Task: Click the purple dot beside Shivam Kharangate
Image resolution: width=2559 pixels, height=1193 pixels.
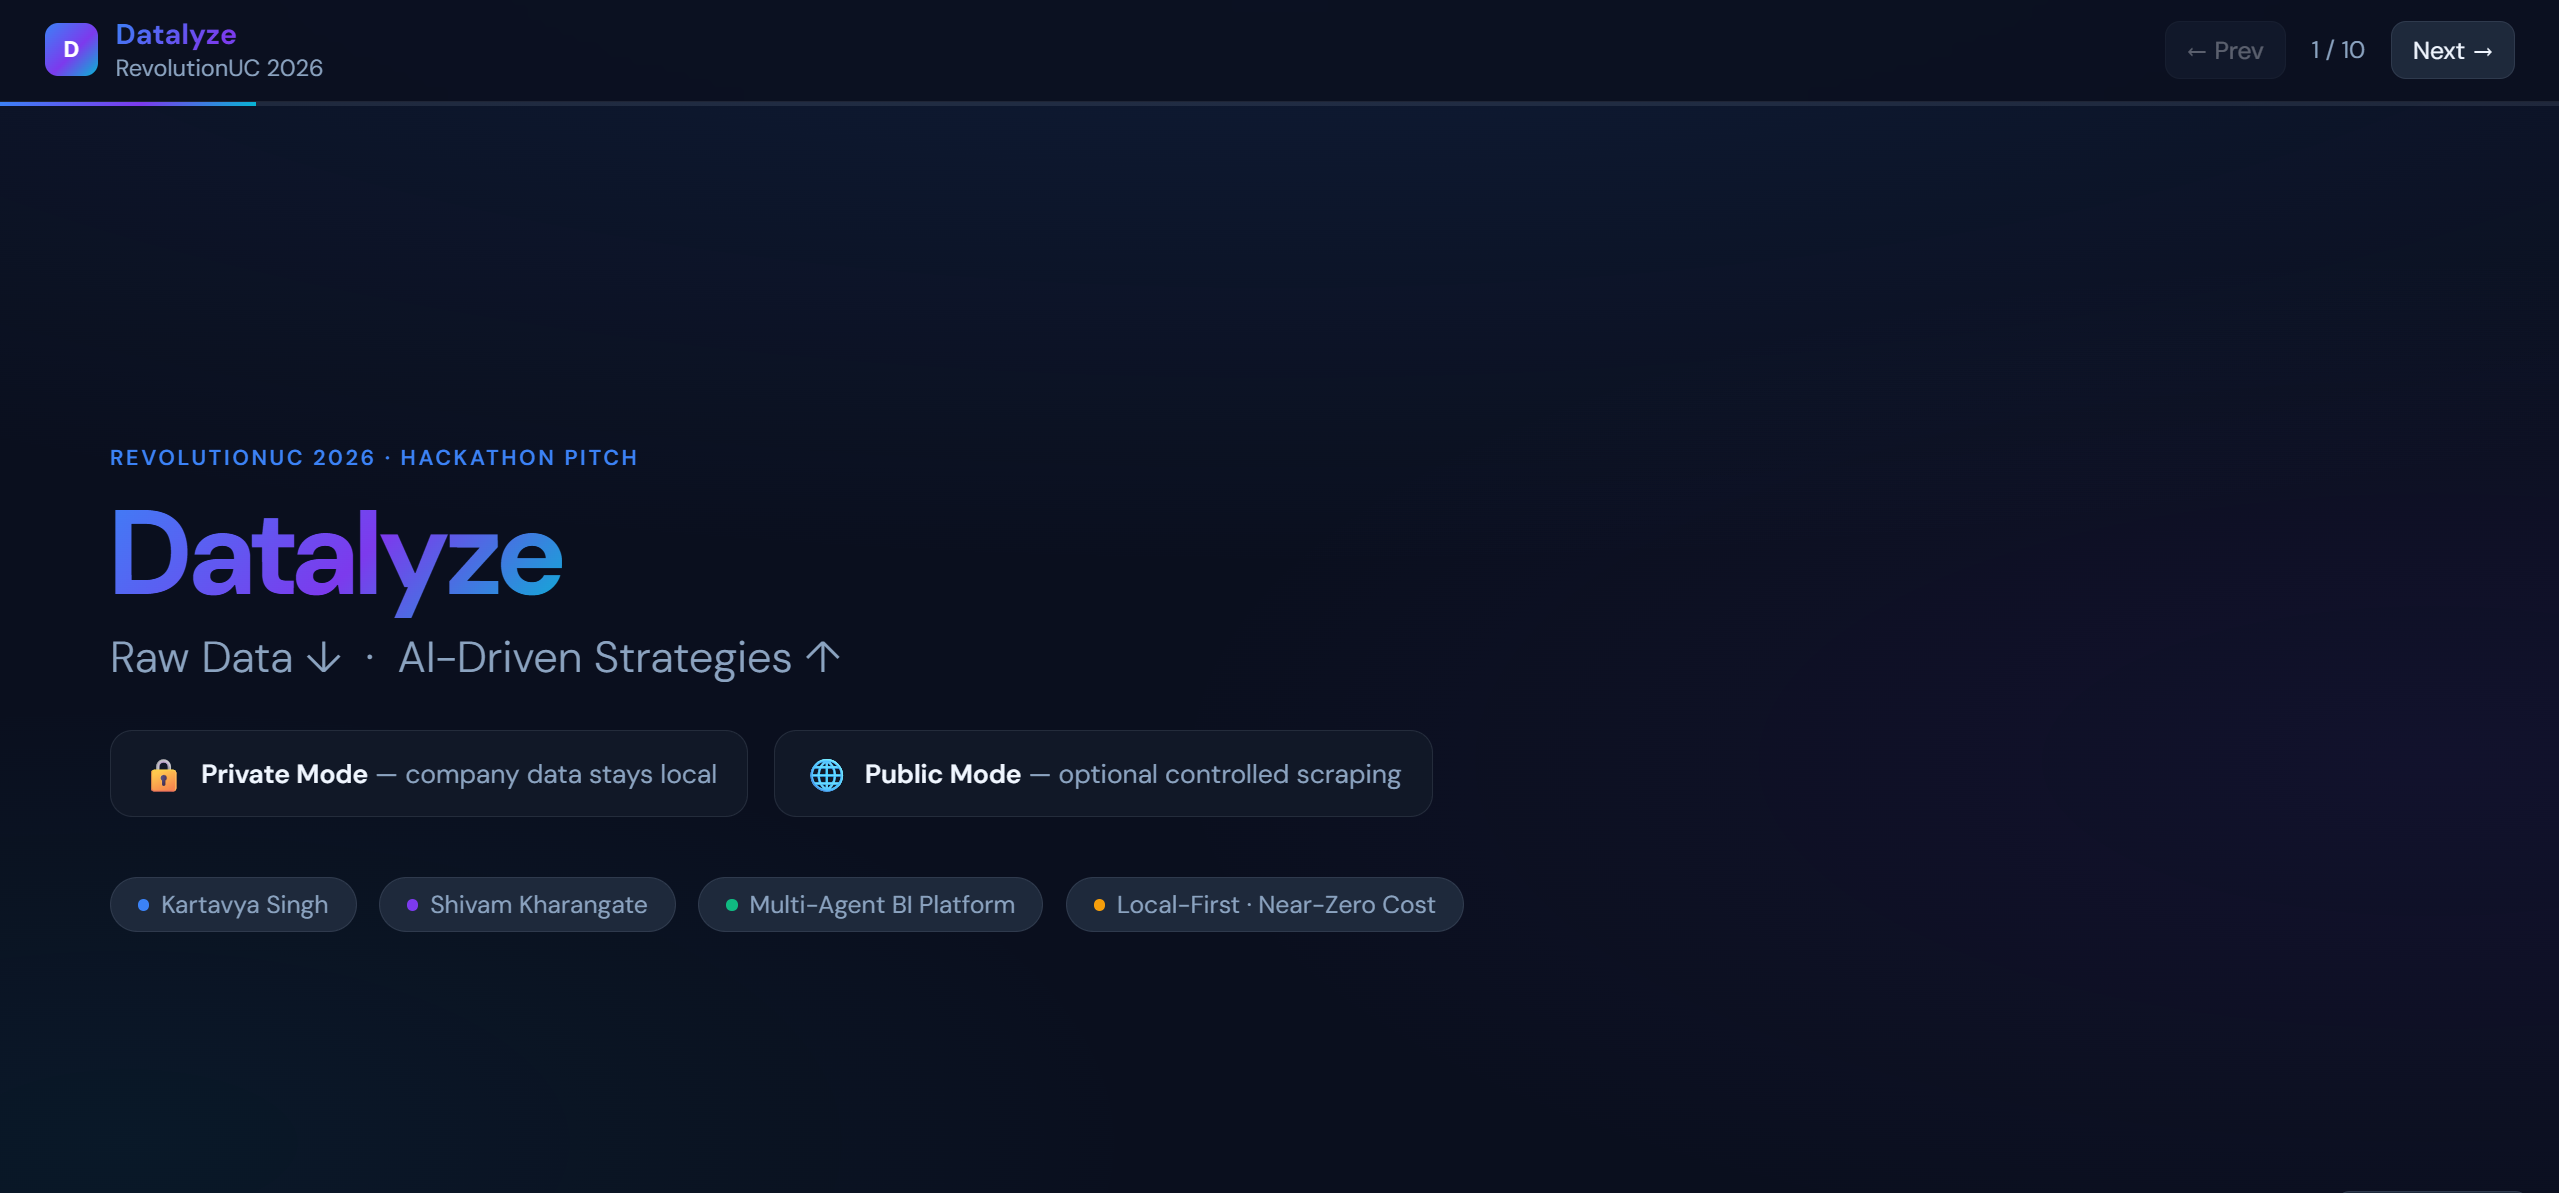Action: (412, 905)
